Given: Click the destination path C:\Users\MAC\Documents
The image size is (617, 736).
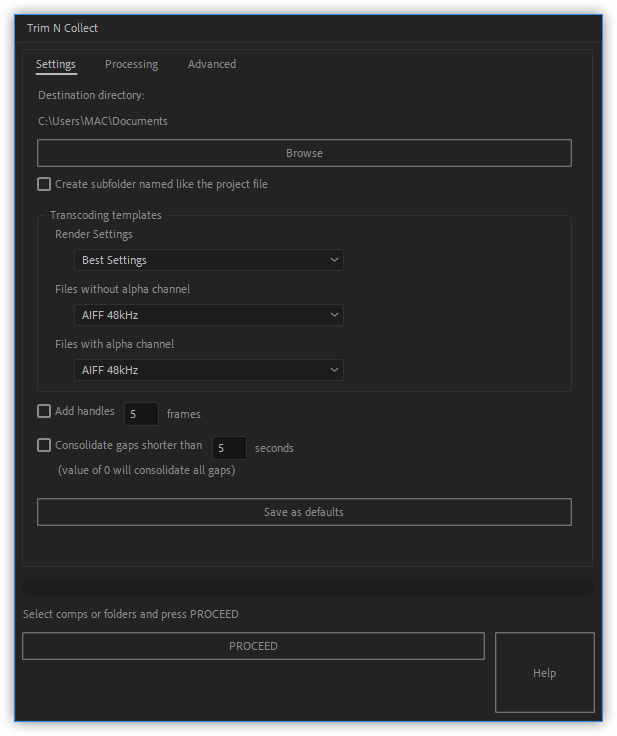Looking at the screenshot, I should pos(103,121).
